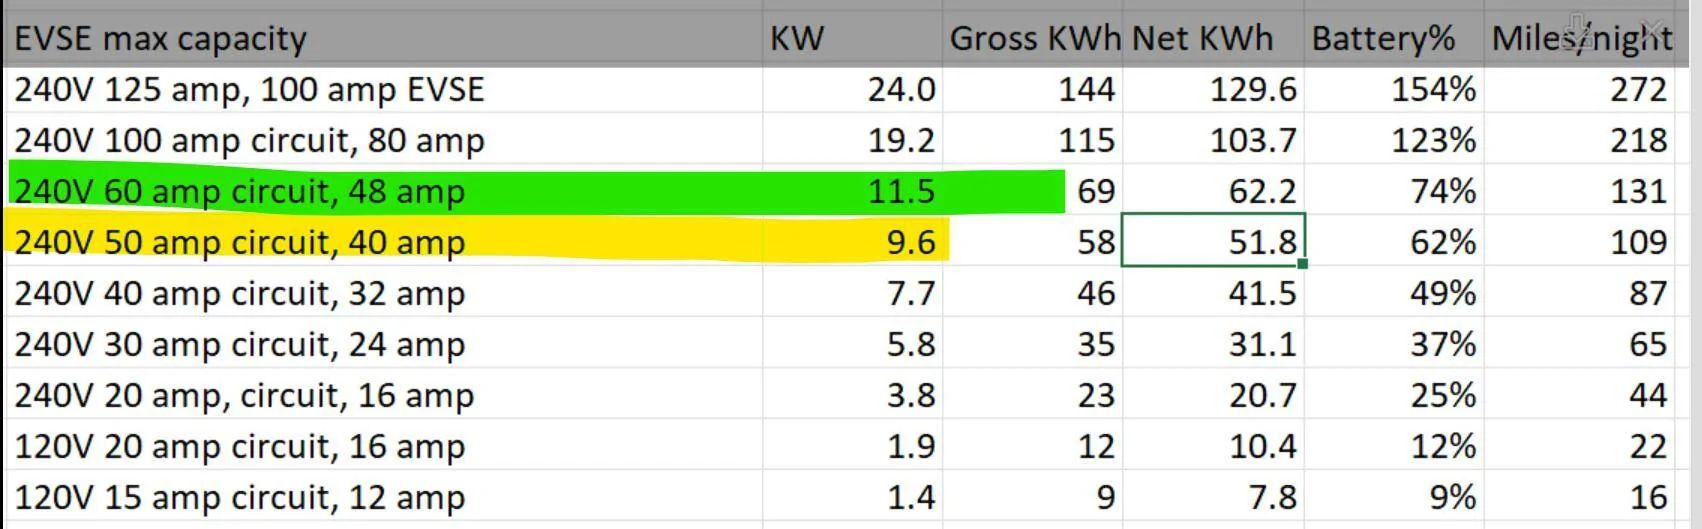Select the Gross KWh value 58
This screenshot has width=1702, height=529.
tap(1096, 243)
